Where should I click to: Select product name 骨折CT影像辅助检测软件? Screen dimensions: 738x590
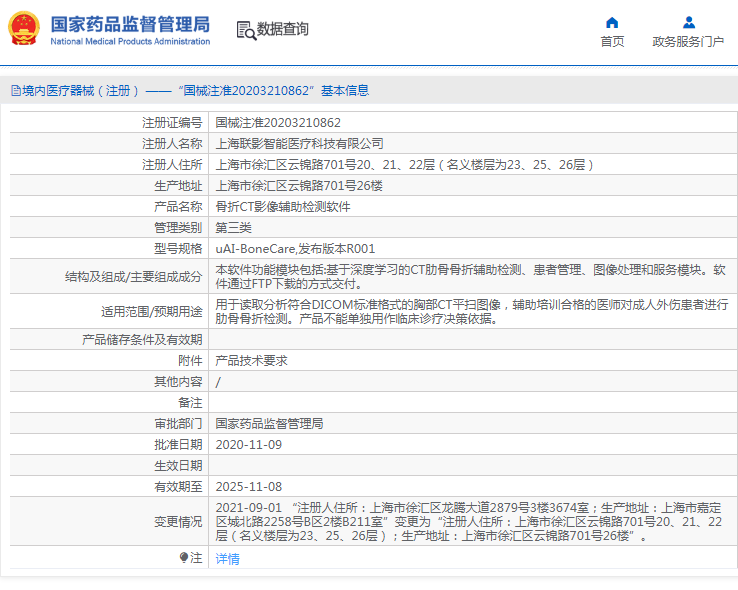coord(283,207)
